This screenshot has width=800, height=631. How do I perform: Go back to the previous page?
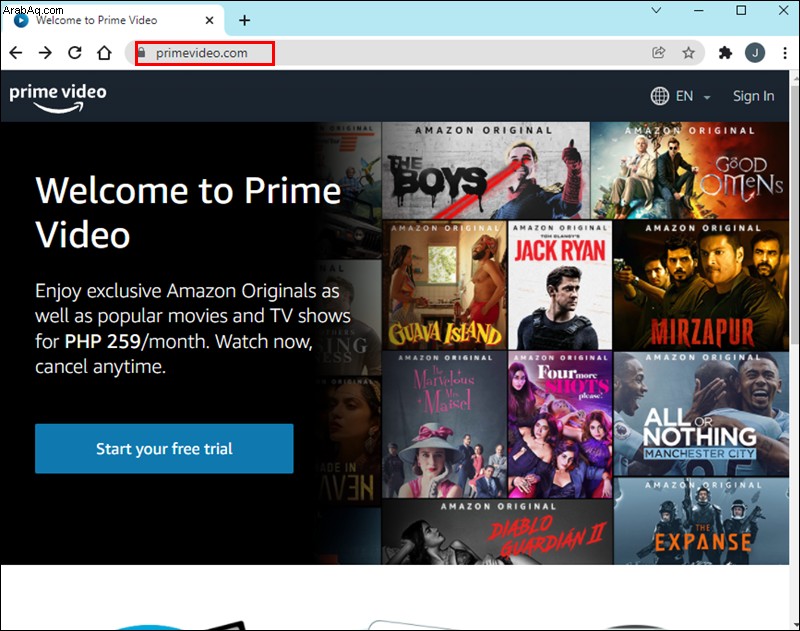pyautogui.click(x=16, y=53)
